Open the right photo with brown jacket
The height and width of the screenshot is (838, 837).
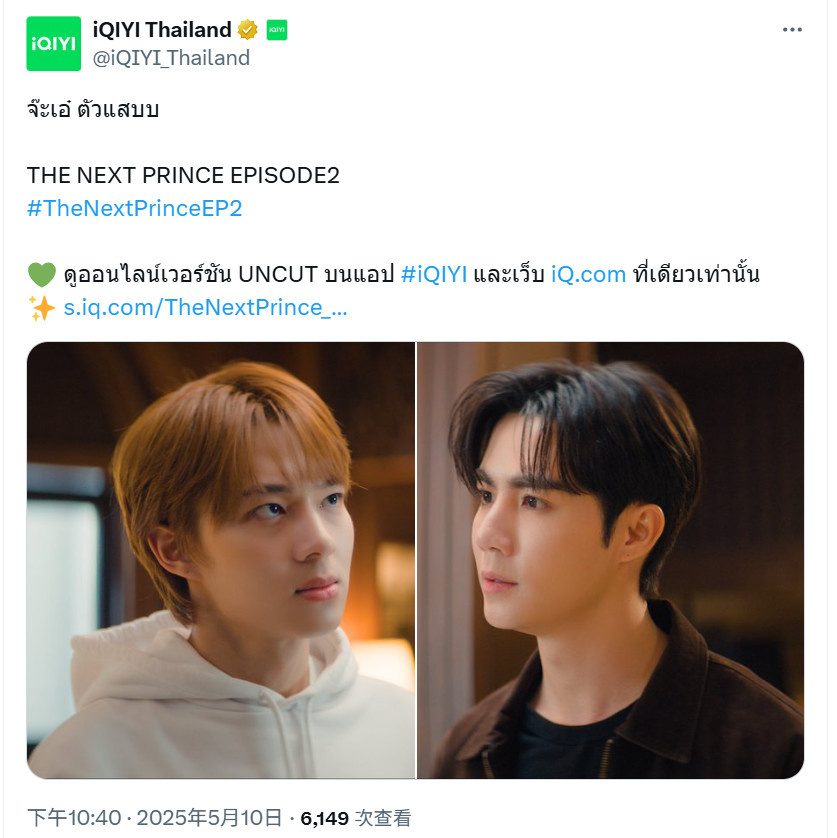tap(610, 560)
